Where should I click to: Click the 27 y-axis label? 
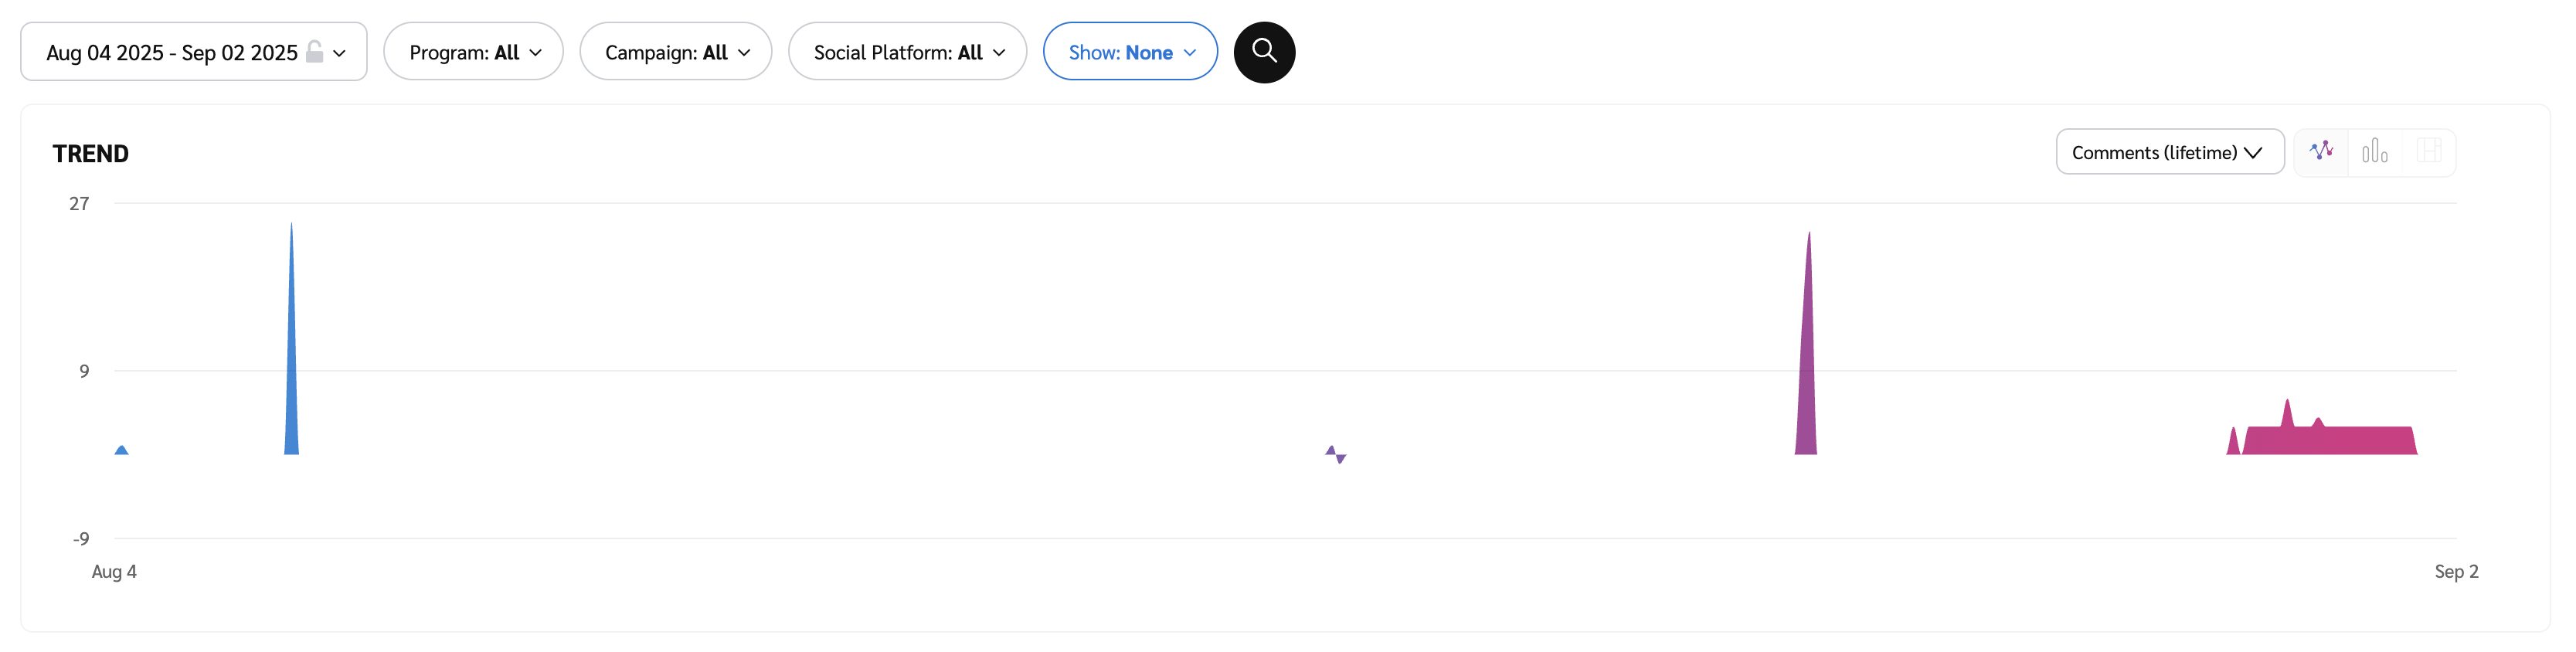[79, 204]
